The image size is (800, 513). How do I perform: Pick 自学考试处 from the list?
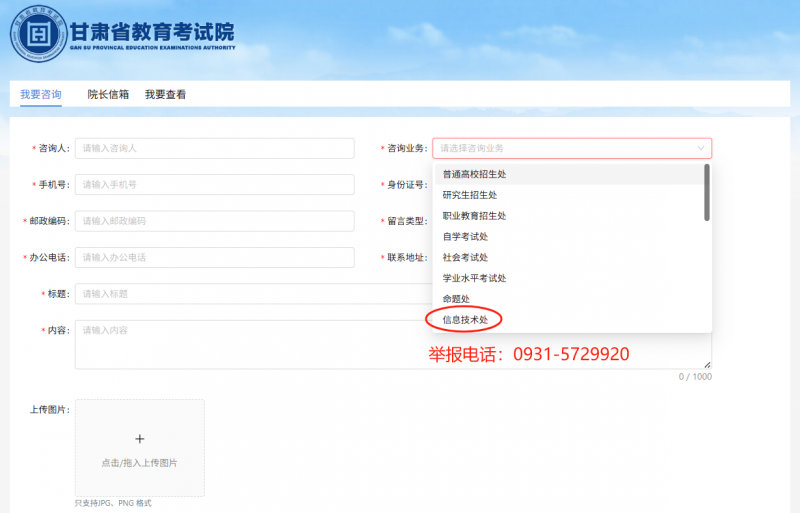coord(465,237)
